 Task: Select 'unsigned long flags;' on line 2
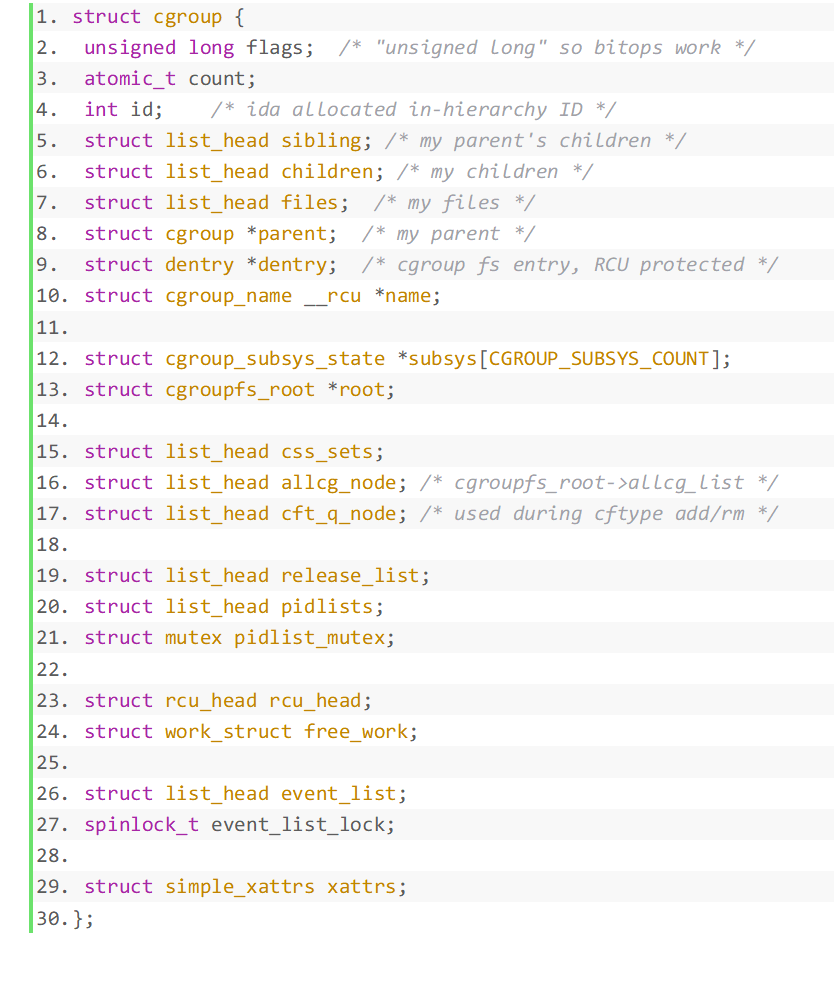199,48
